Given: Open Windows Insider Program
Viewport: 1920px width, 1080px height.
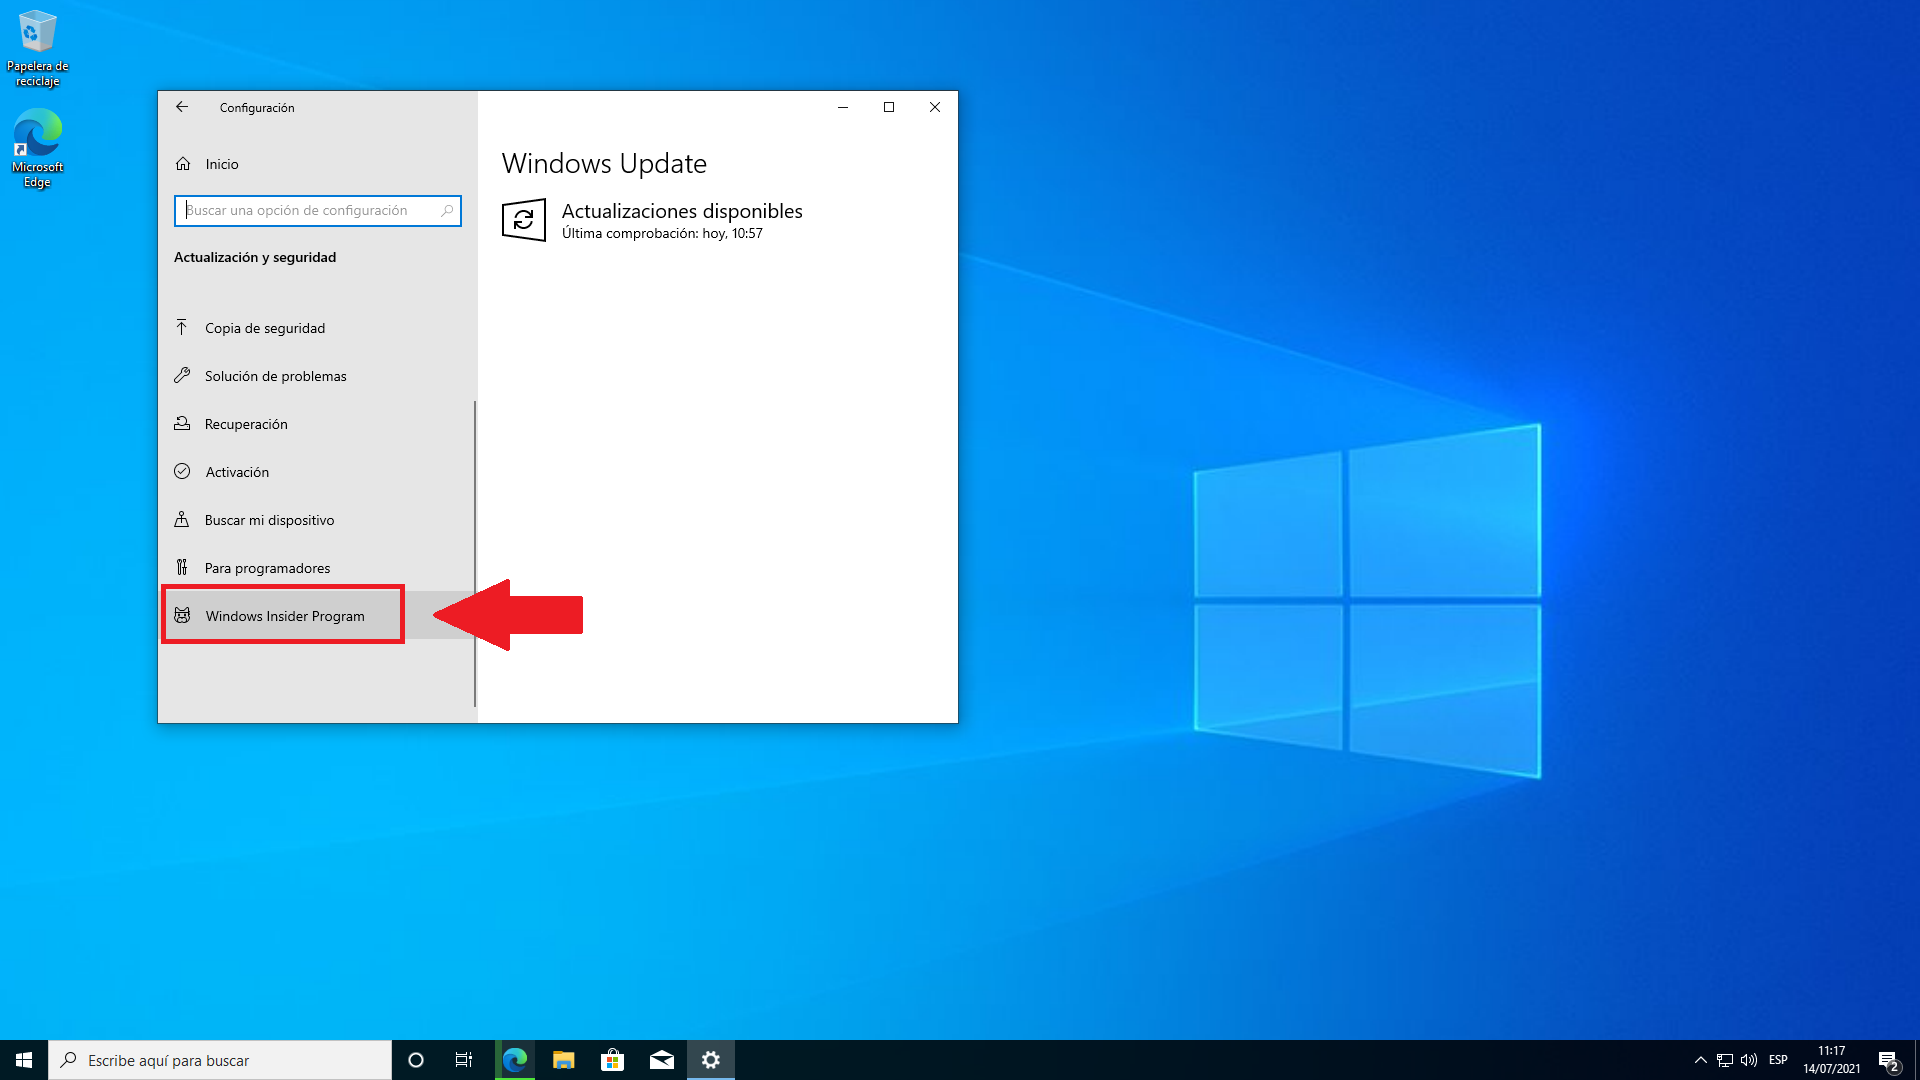Looking at the screenshot, I should 284,616.
